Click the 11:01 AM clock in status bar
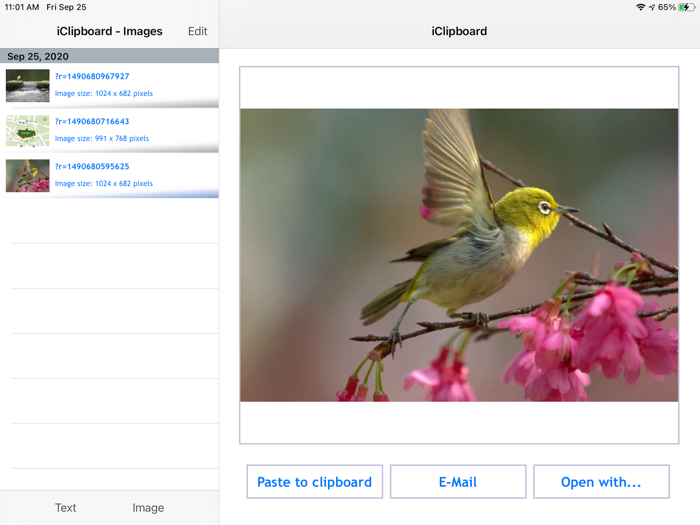700x525 pixels. point(22,7)
